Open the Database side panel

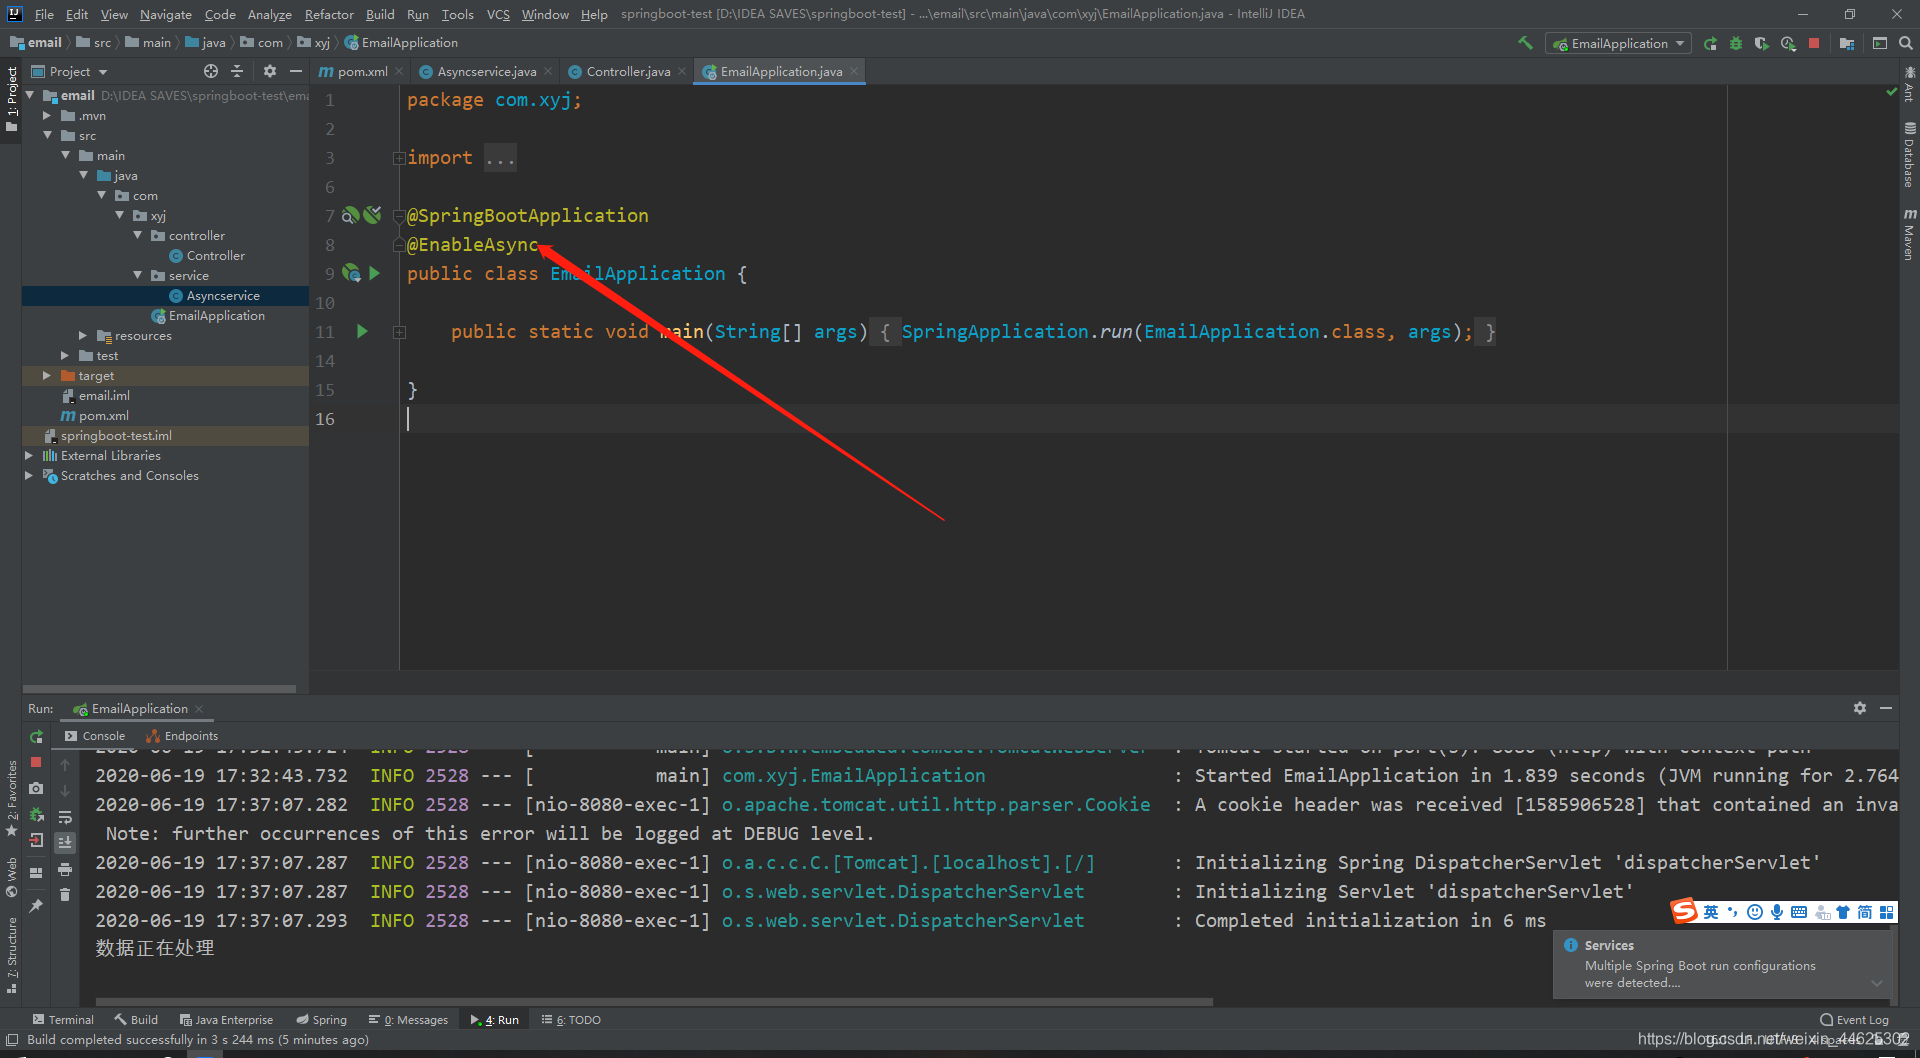1909,155
